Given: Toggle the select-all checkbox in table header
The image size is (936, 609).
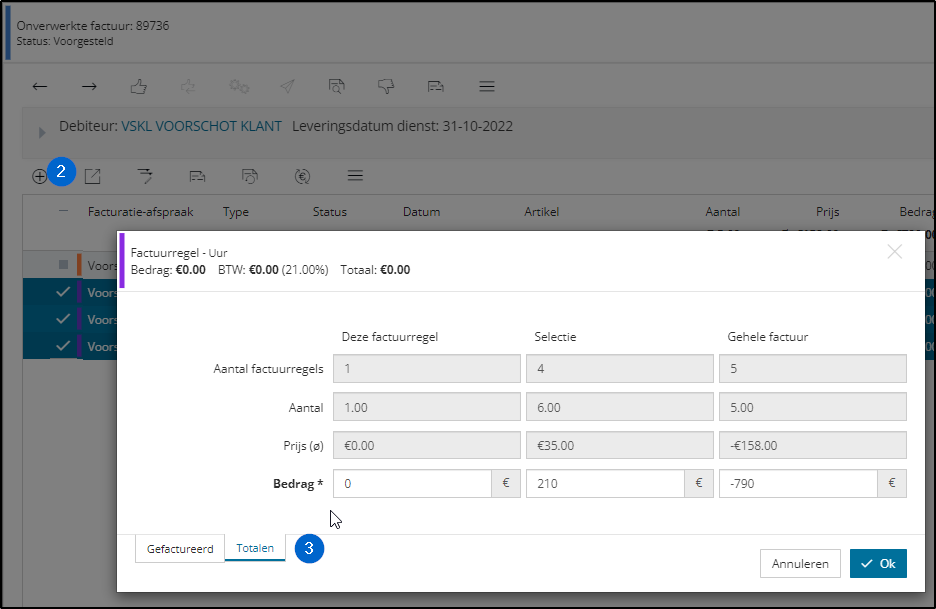Looking at the screenshot, I should point(63,211).
